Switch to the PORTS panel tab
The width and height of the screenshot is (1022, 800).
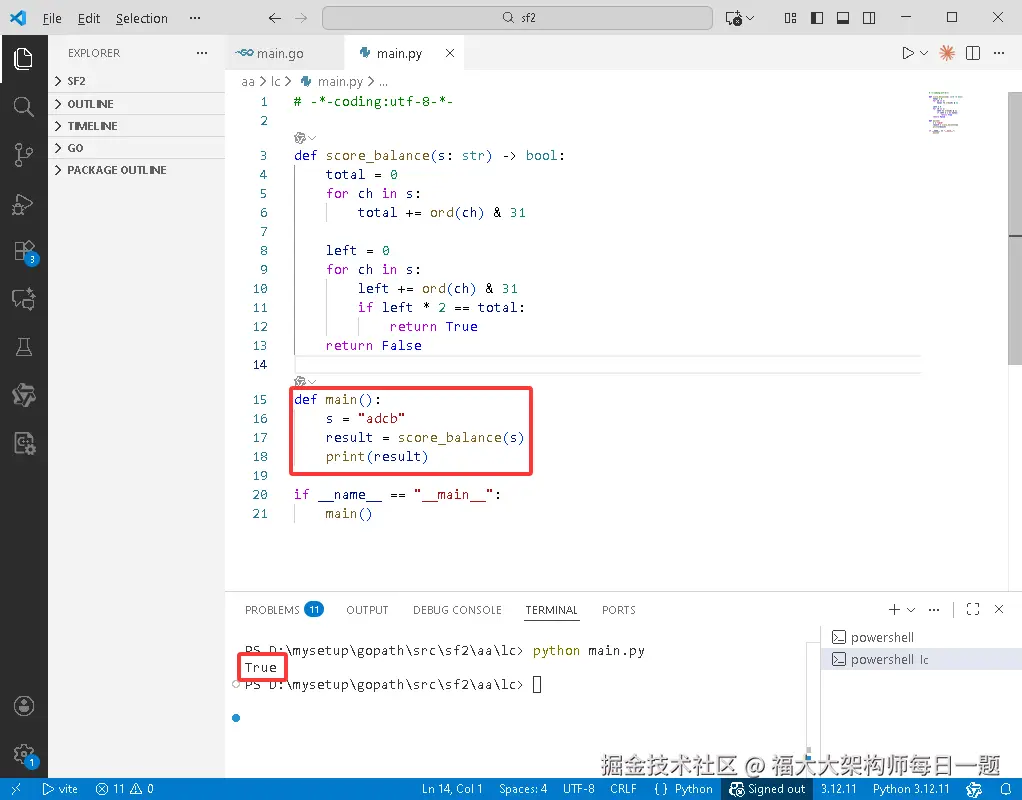[x=619, y=610]
